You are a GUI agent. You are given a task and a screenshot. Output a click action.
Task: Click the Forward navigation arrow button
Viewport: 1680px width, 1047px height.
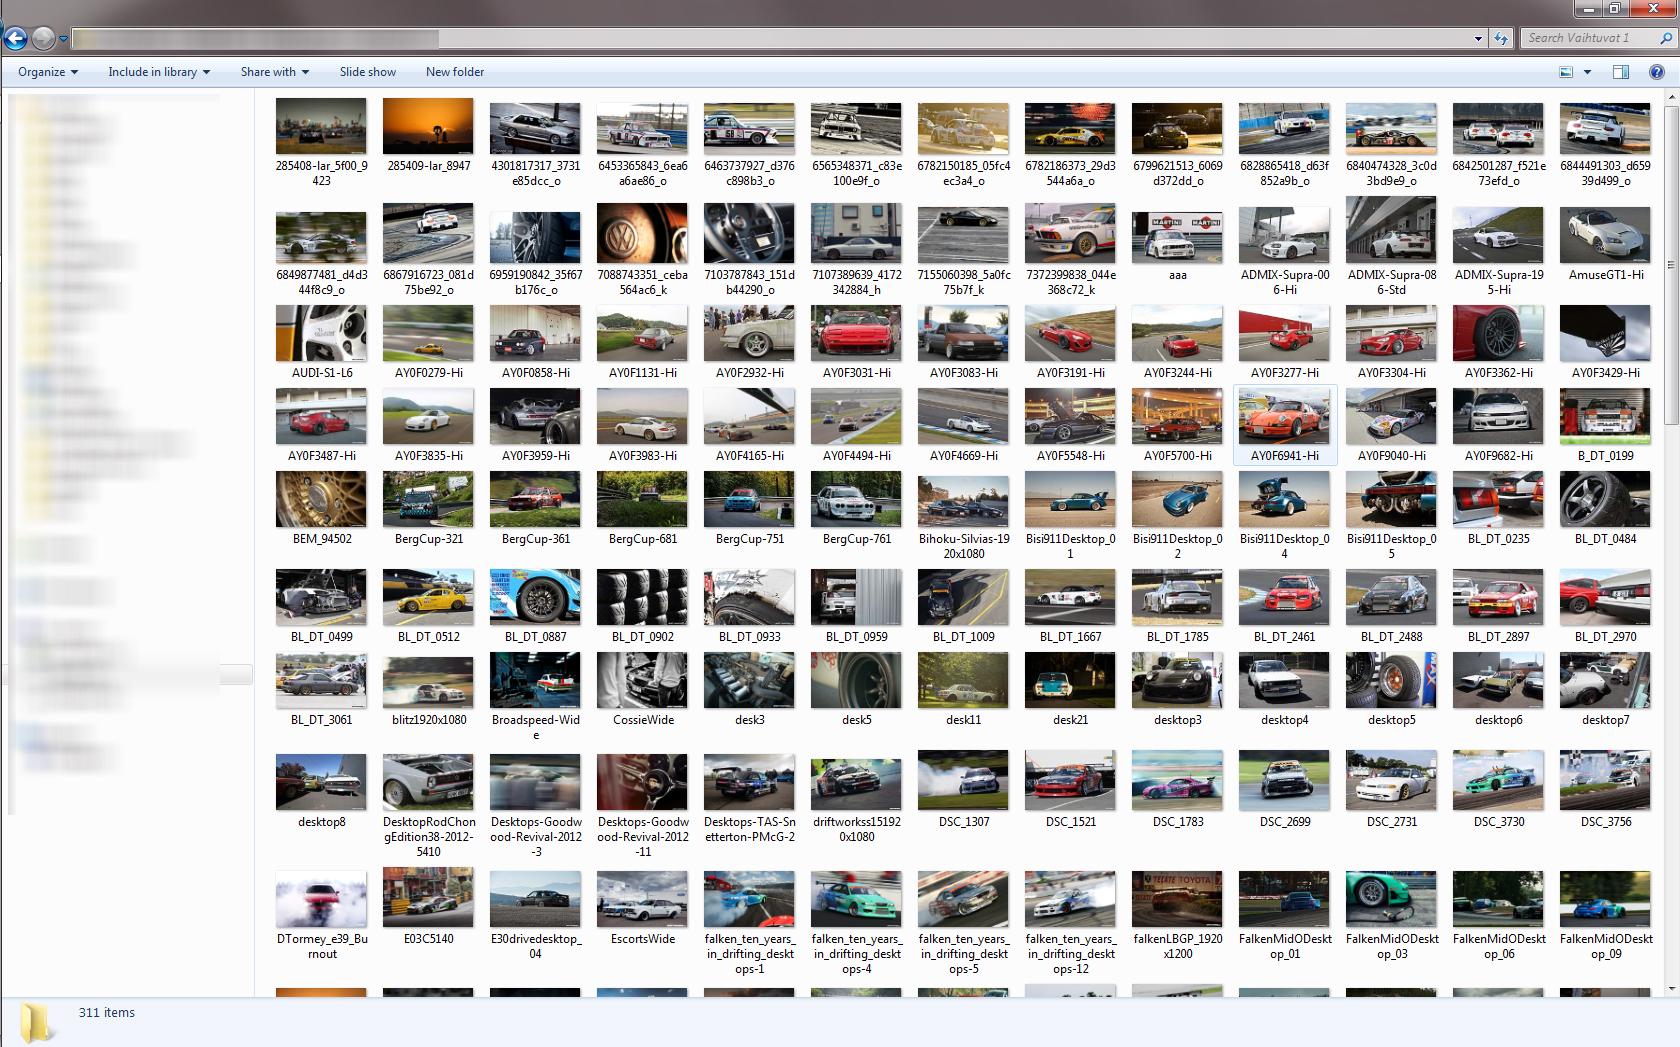[43, 39]
